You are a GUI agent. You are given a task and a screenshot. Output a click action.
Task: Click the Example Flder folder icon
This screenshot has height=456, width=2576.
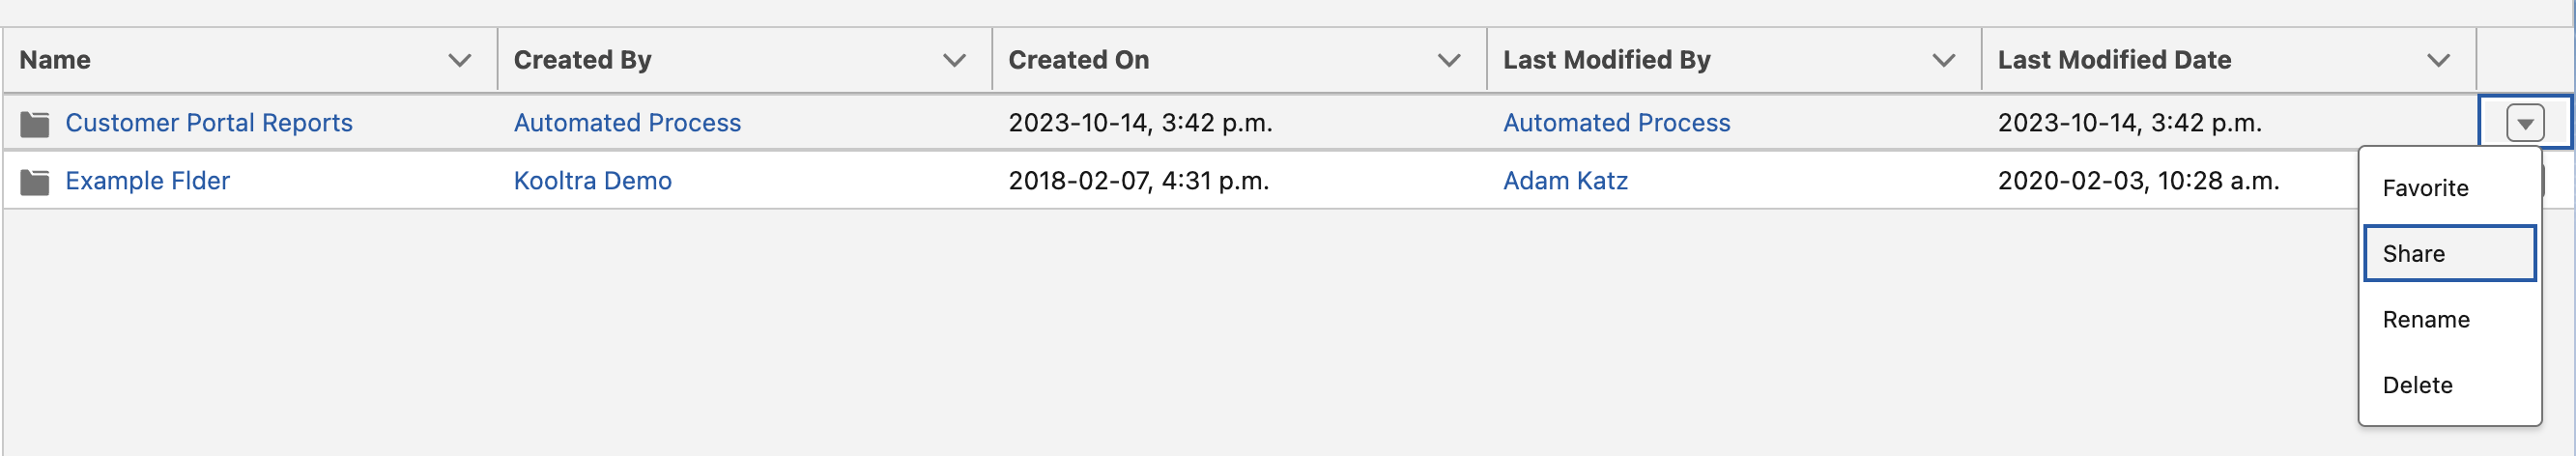35,182
